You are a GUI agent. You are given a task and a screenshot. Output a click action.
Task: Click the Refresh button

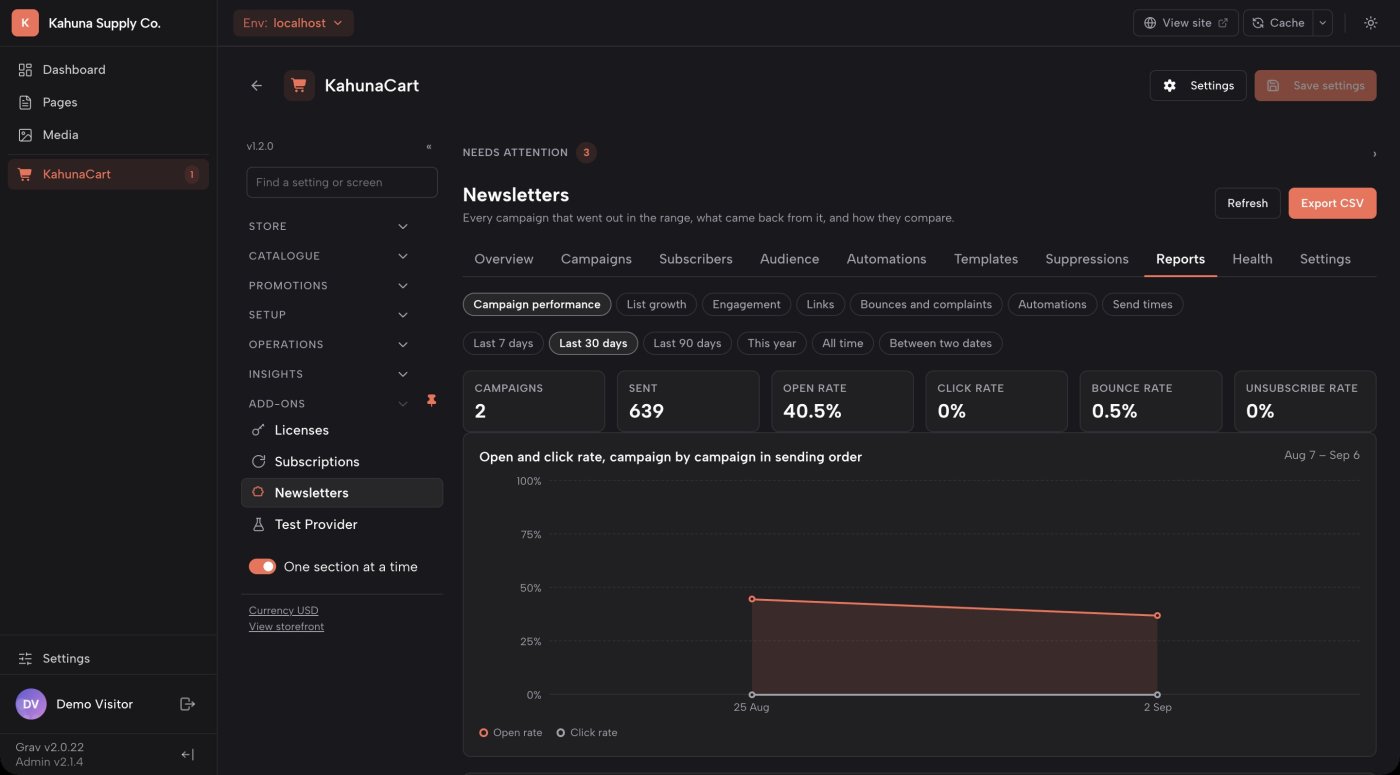pos(1247,203)
